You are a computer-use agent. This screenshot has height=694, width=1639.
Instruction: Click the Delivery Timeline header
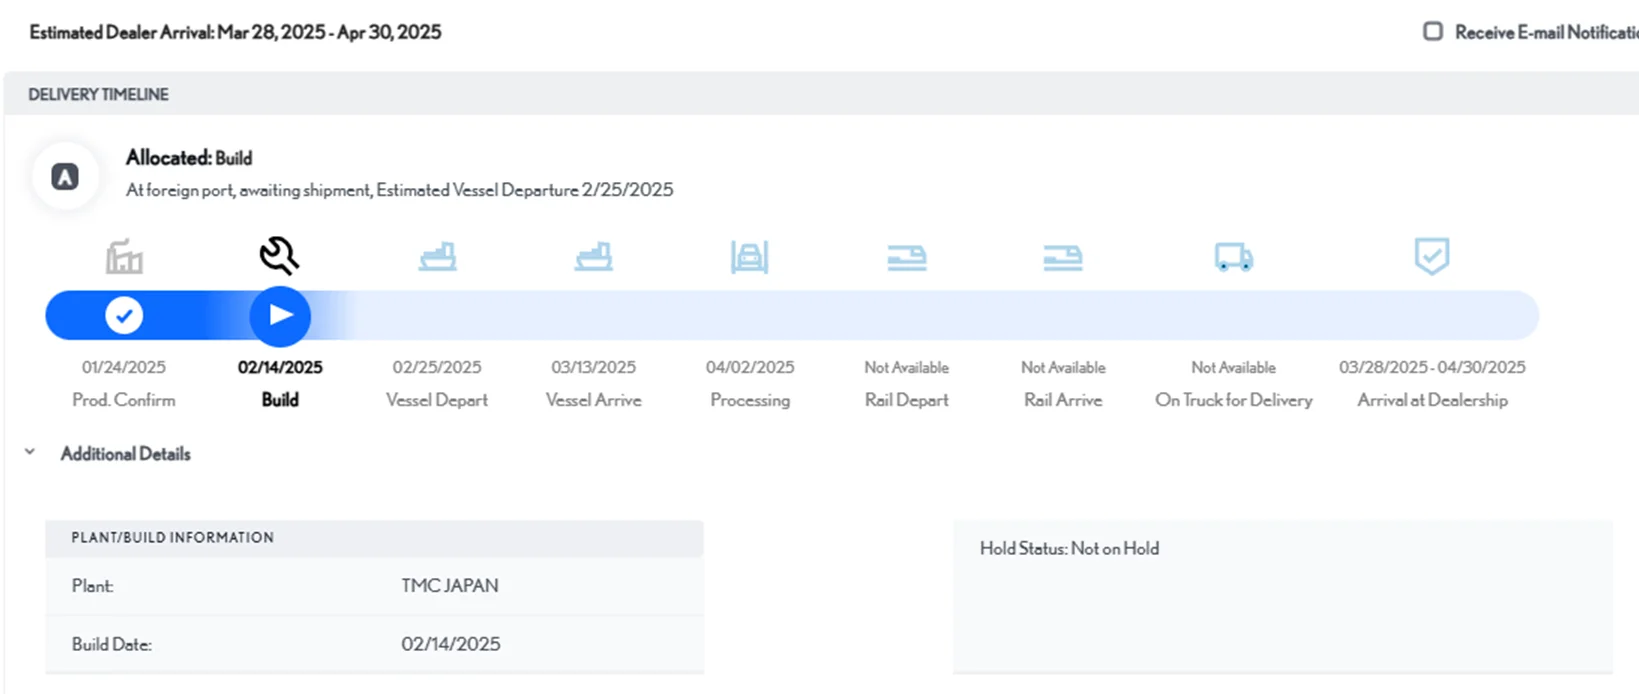tap(98, 94)
